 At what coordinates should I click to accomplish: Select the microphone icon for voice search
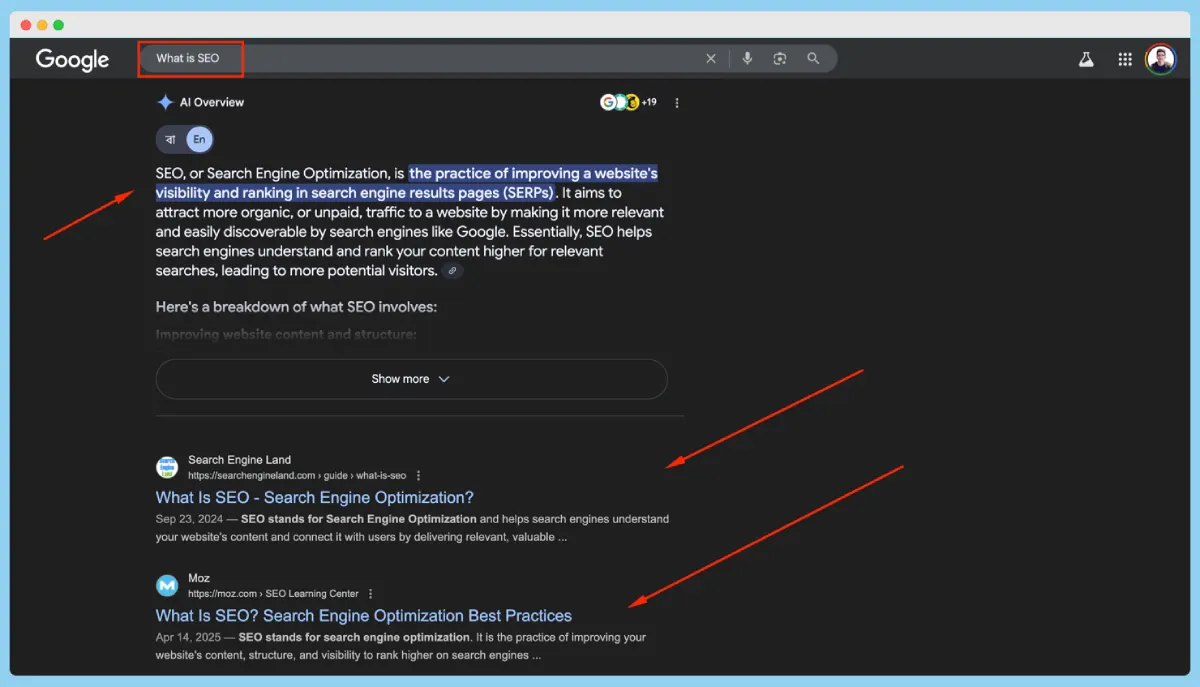pos(747,58)
